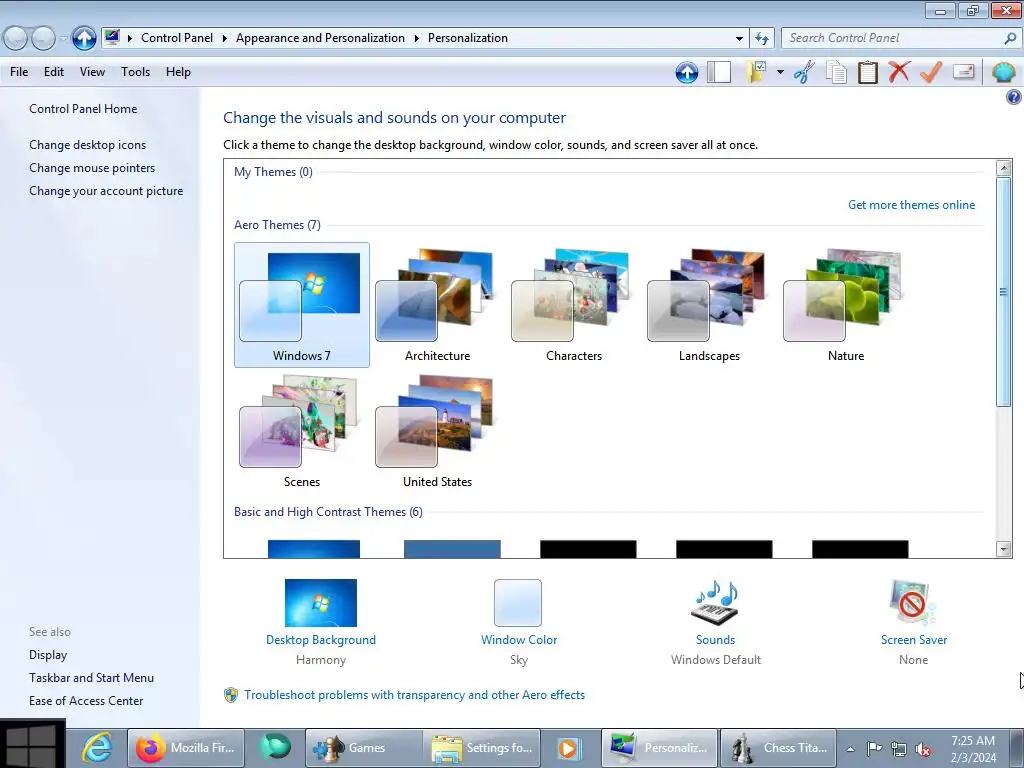
Task: Expand the arrow after Appearance and Personalization
Action: (416, 39)
